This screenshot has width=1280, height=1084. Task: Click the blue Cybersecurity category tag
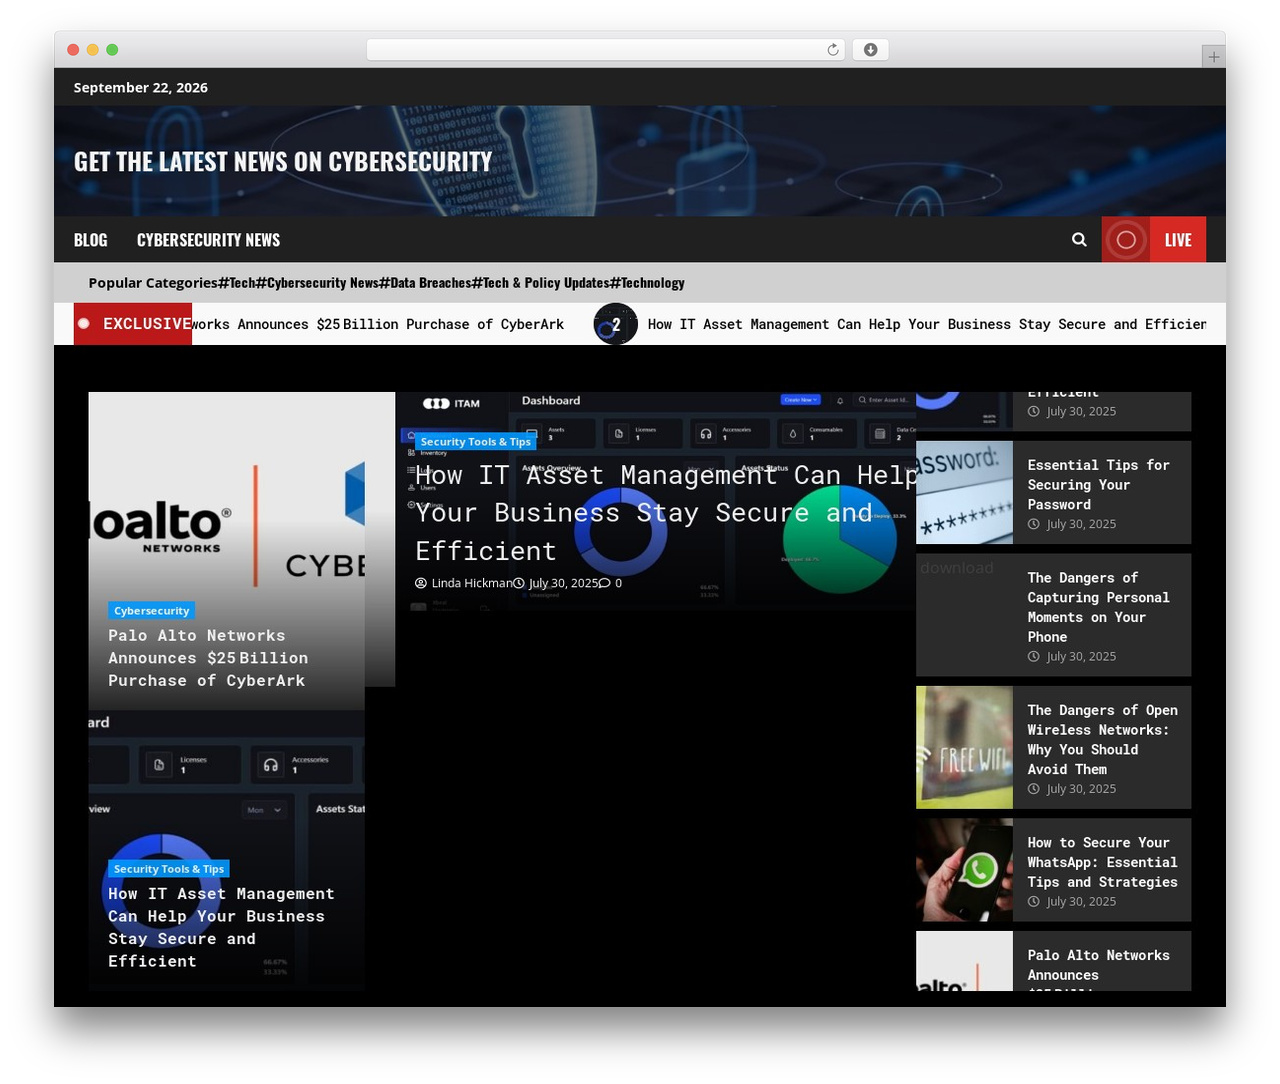pos(151,611)
